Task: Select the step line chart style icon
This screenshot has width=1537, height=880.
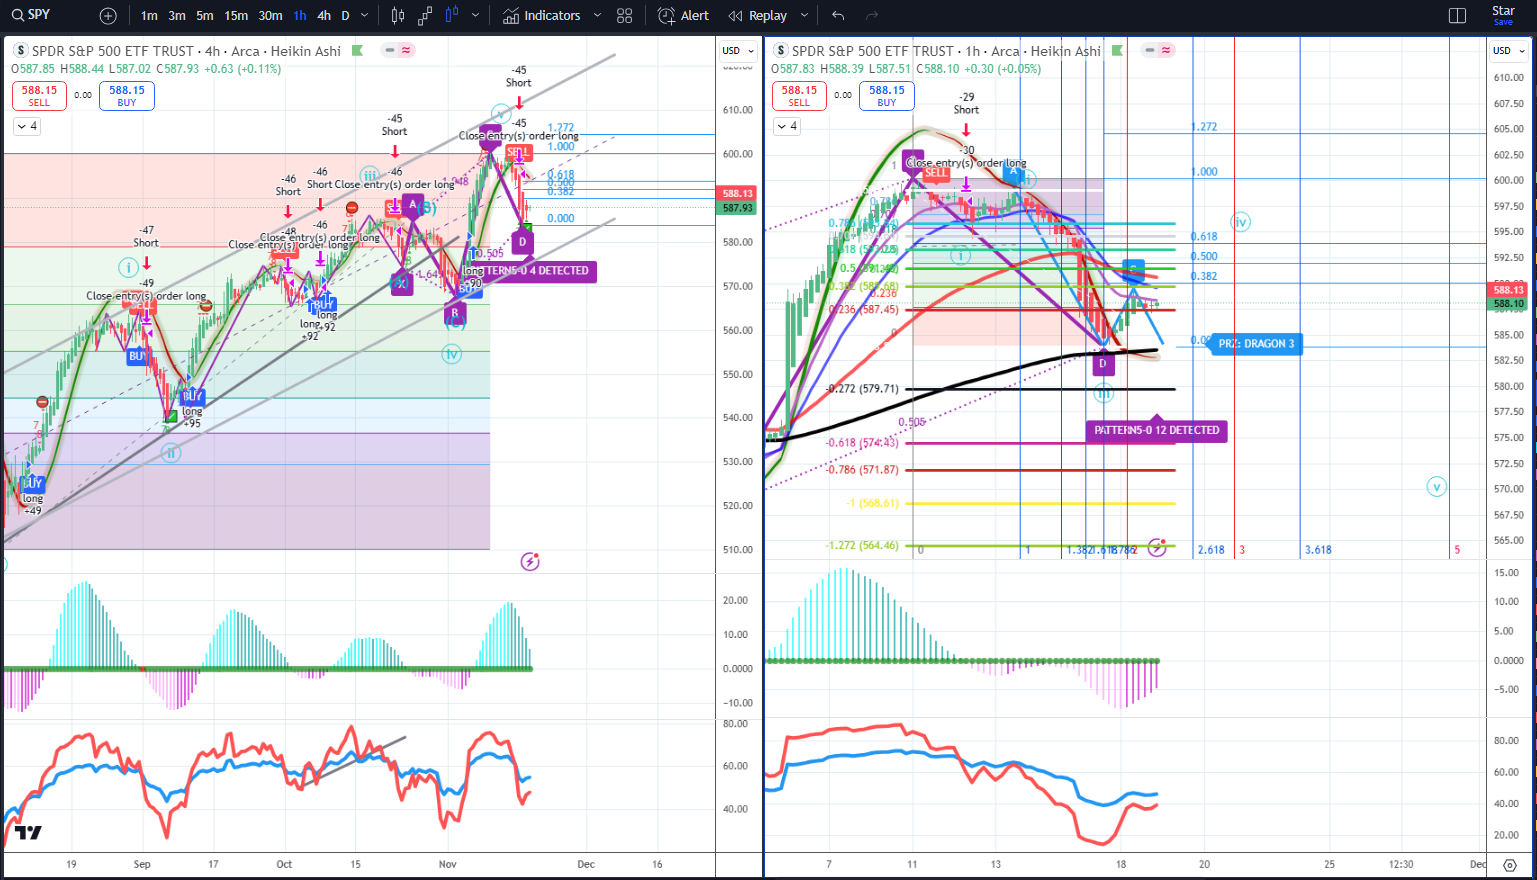Action: click(425, 16)
